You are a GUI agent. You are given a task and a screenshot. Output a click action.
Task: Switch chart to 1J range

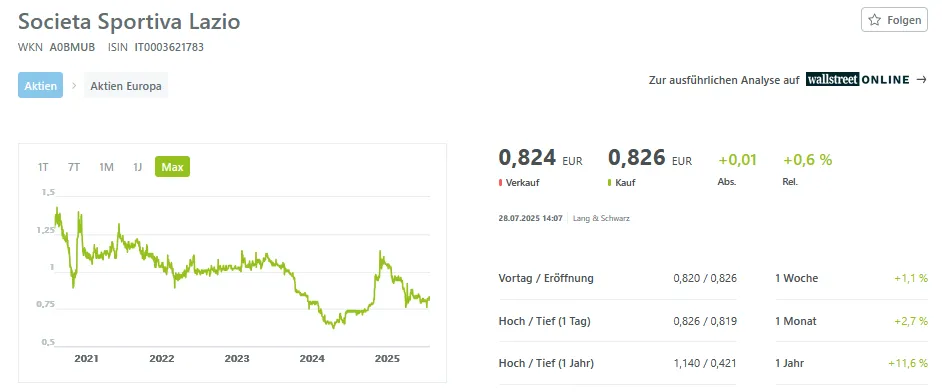pyautogui.click(x=138, y=167)
